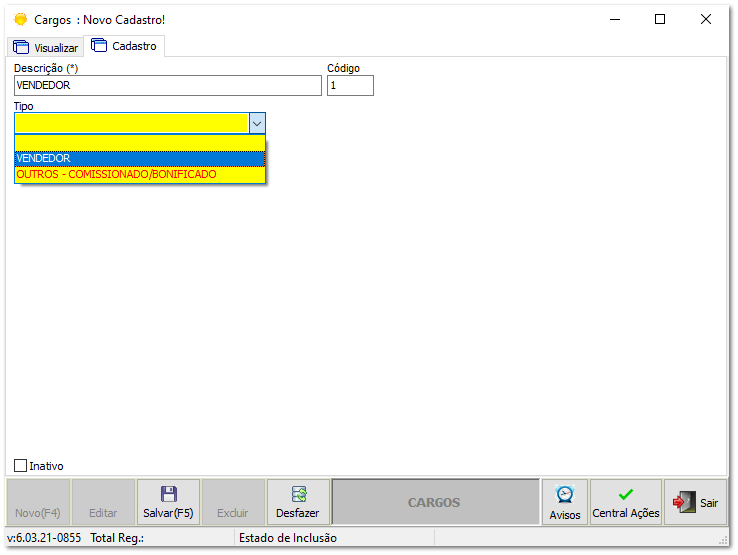This screenshot has width=738, height=555.
Task: Open Central Ações with green checkmark
Action: pyautogui.click(x=626, y=502)
